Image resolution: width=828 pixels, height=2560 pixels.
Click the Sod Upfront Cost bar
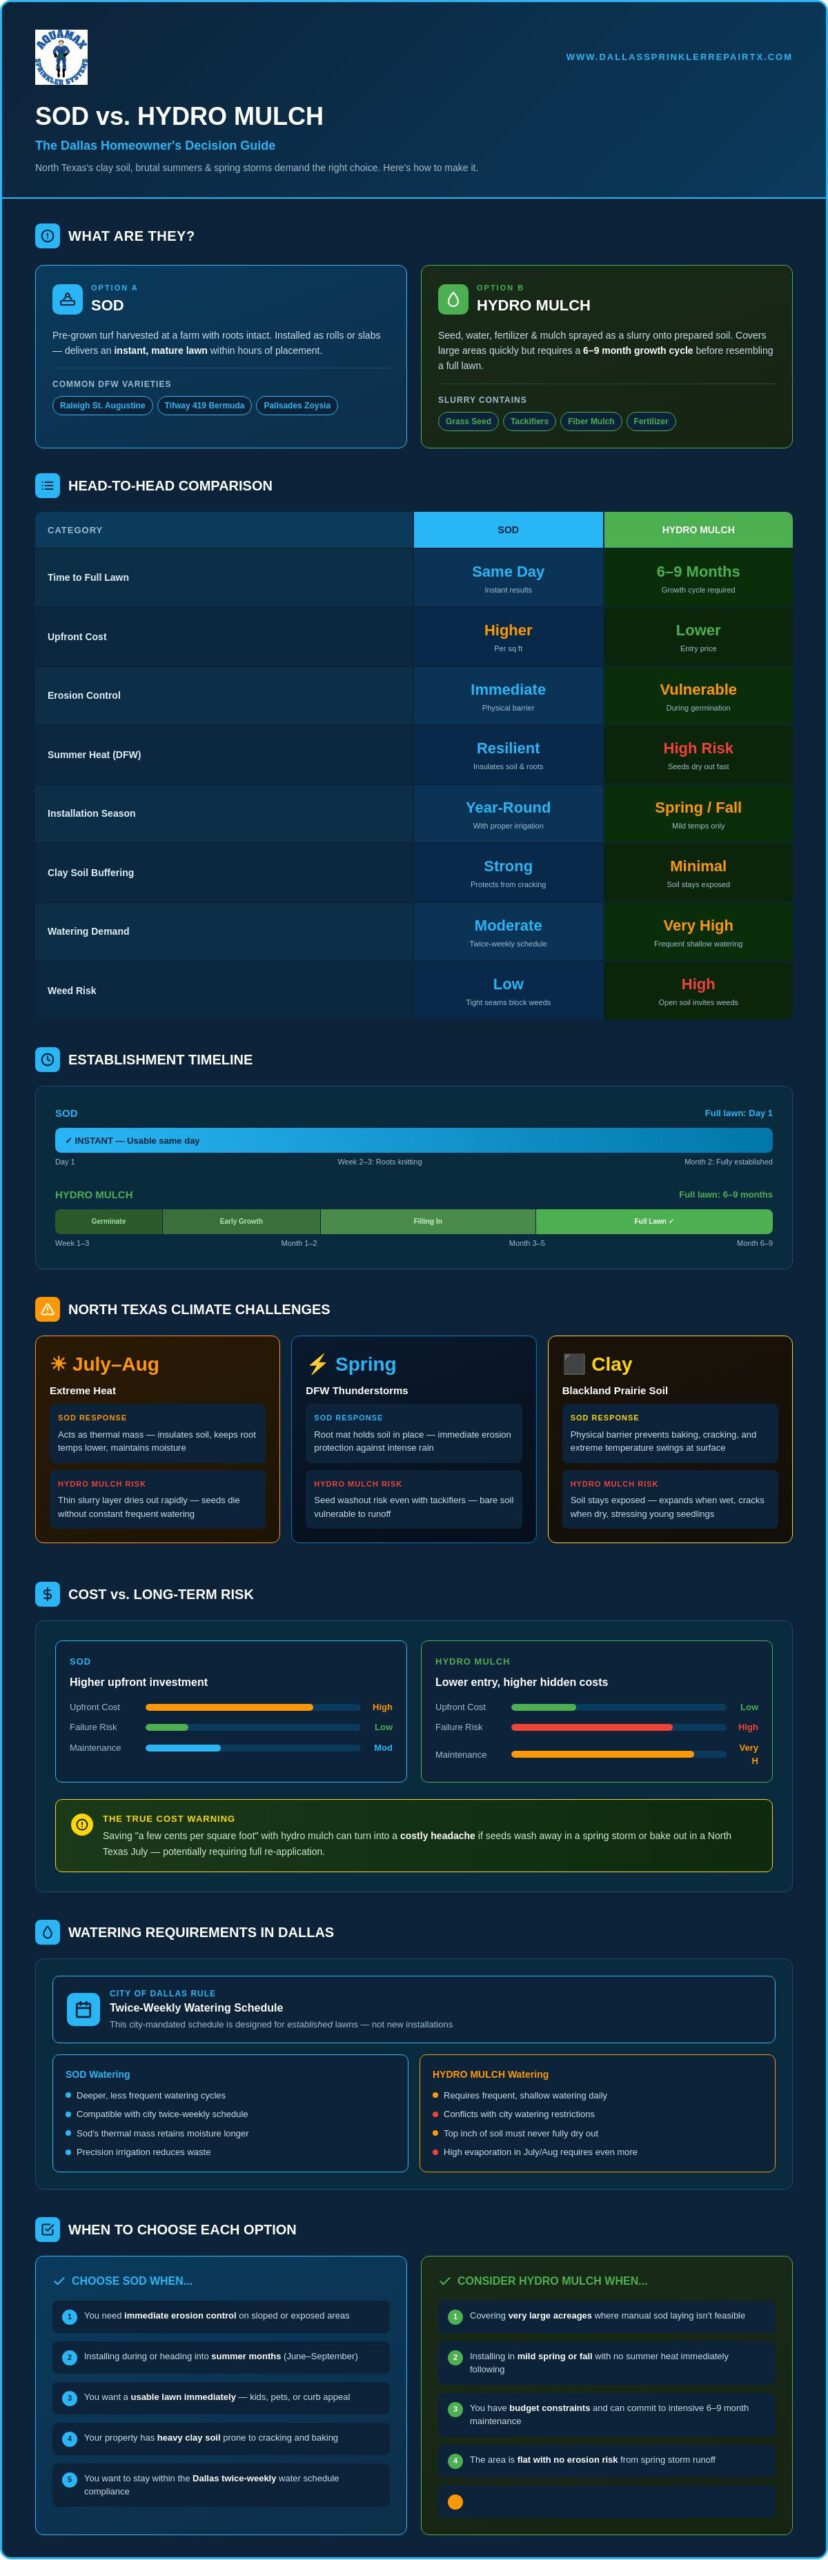point(253,1707)
